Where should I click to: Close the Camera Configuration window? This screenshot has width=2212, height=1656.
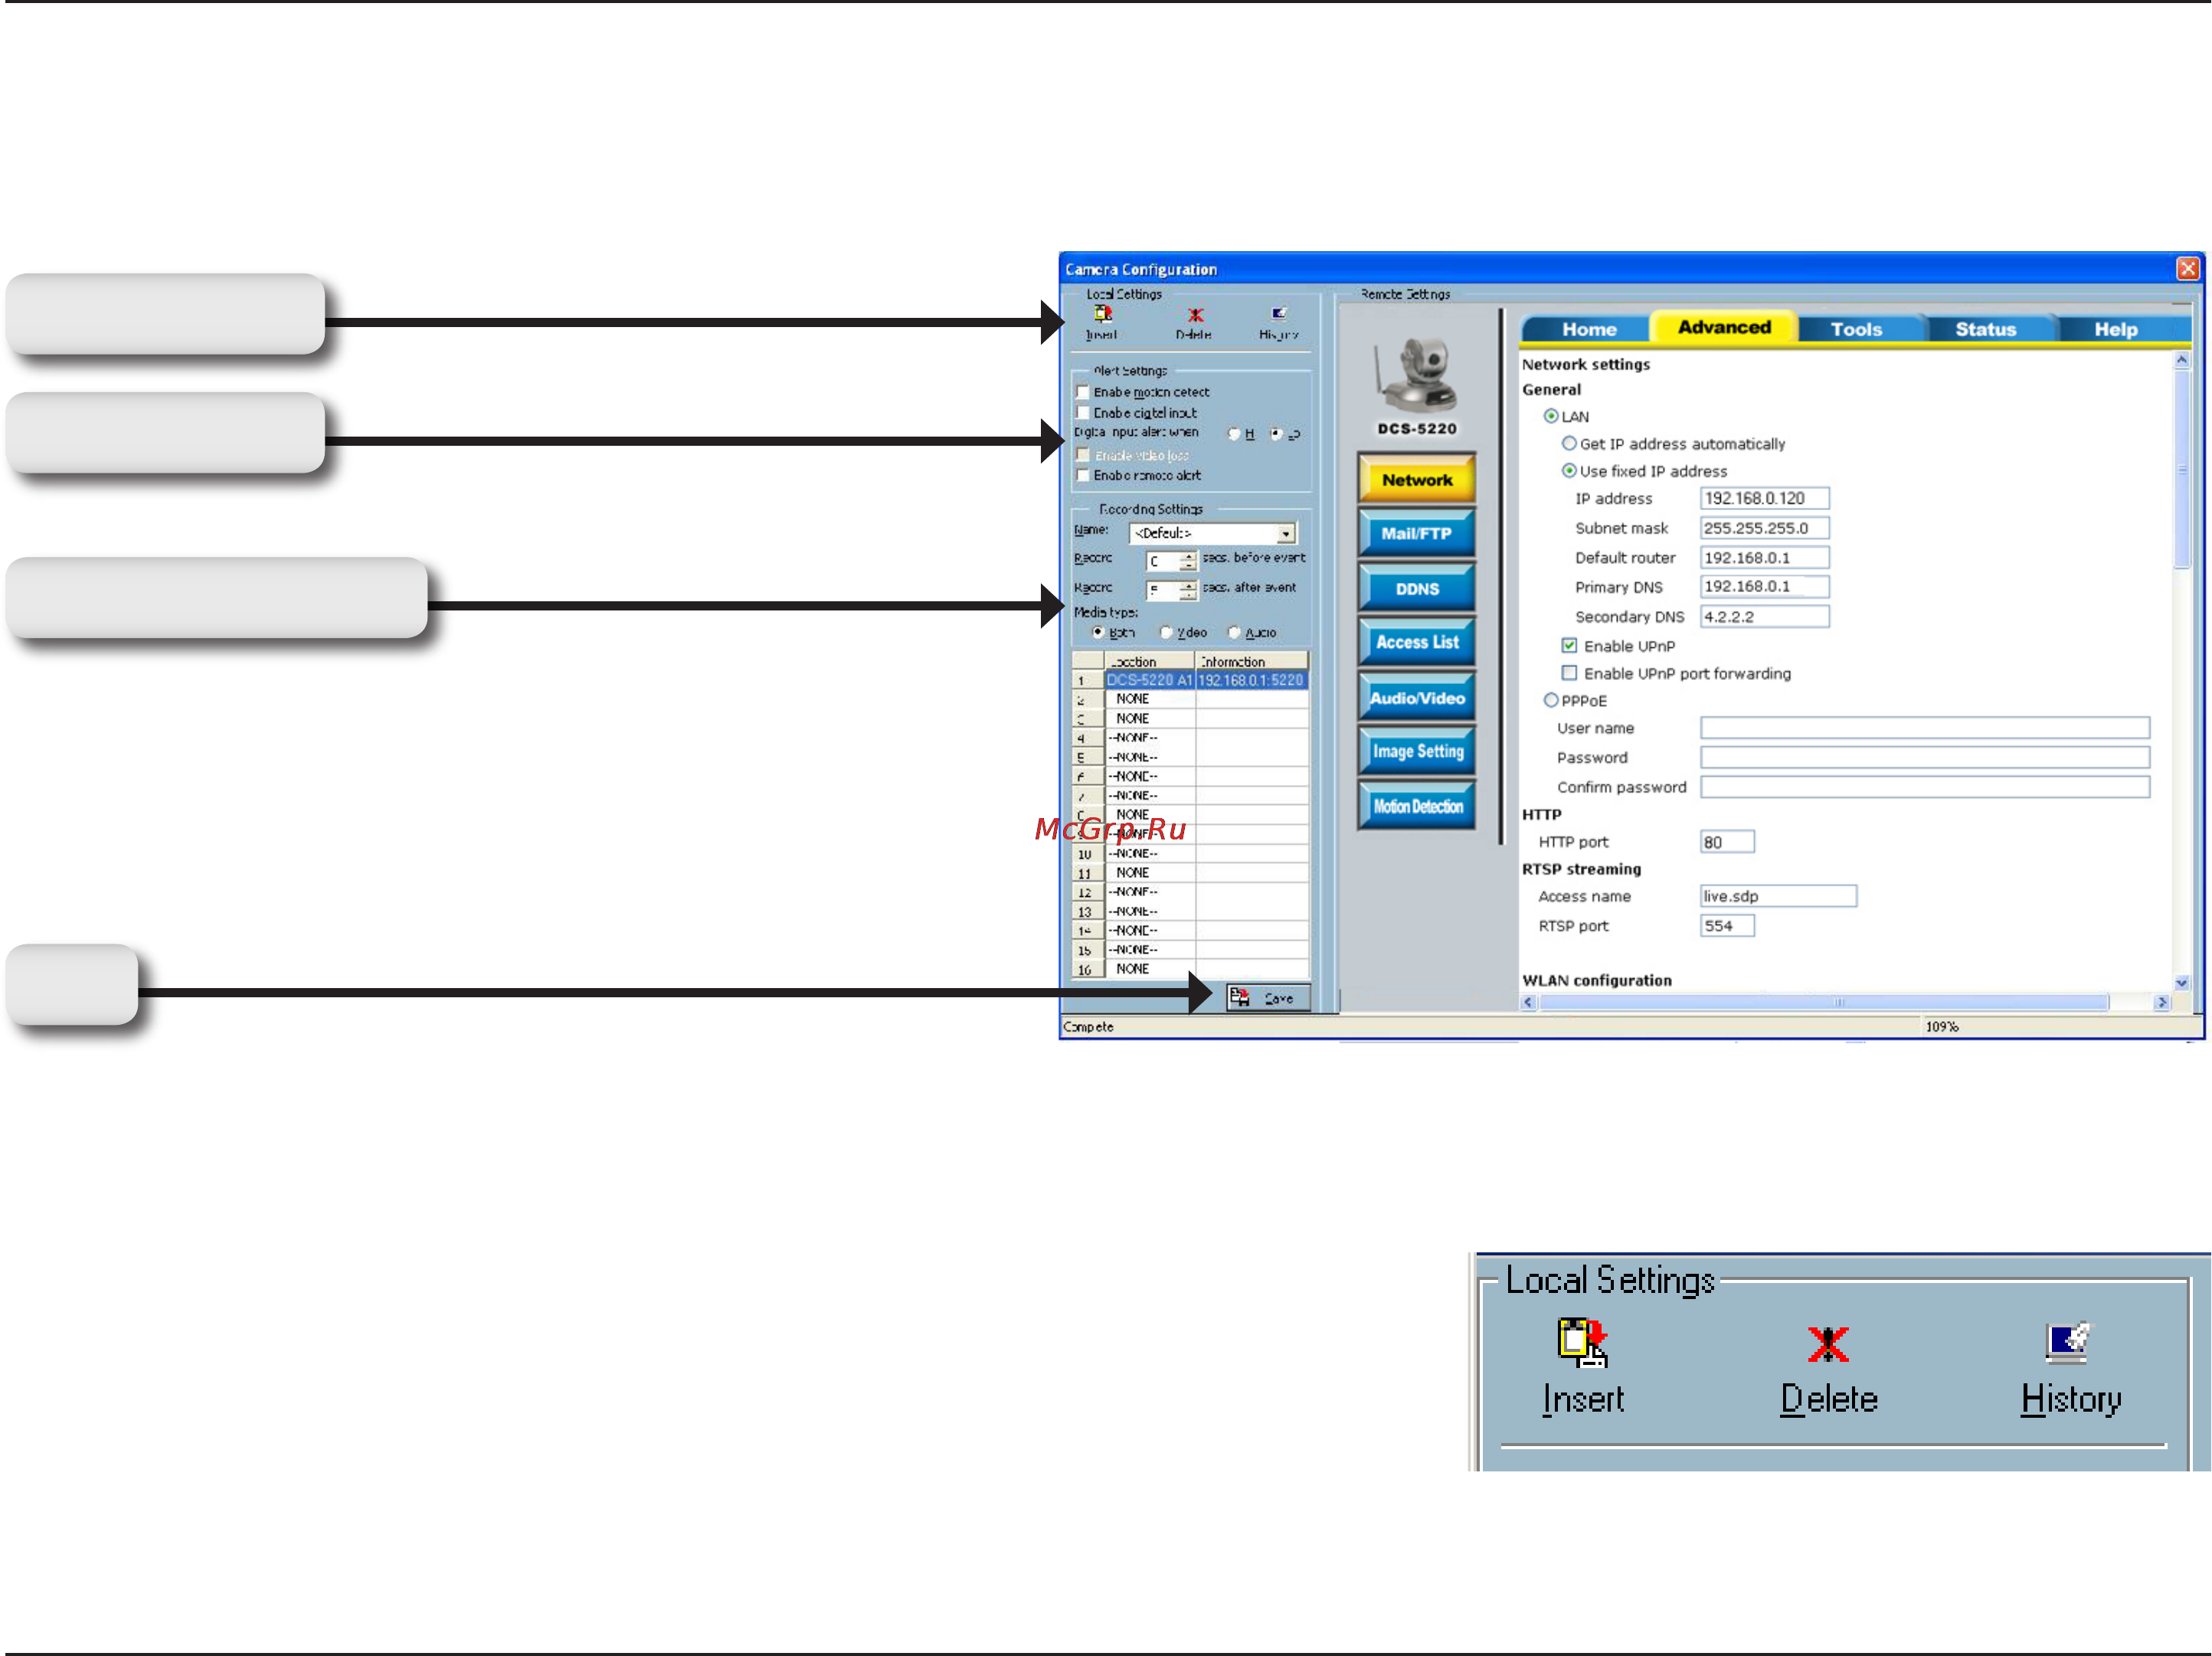pos(2188,269)
